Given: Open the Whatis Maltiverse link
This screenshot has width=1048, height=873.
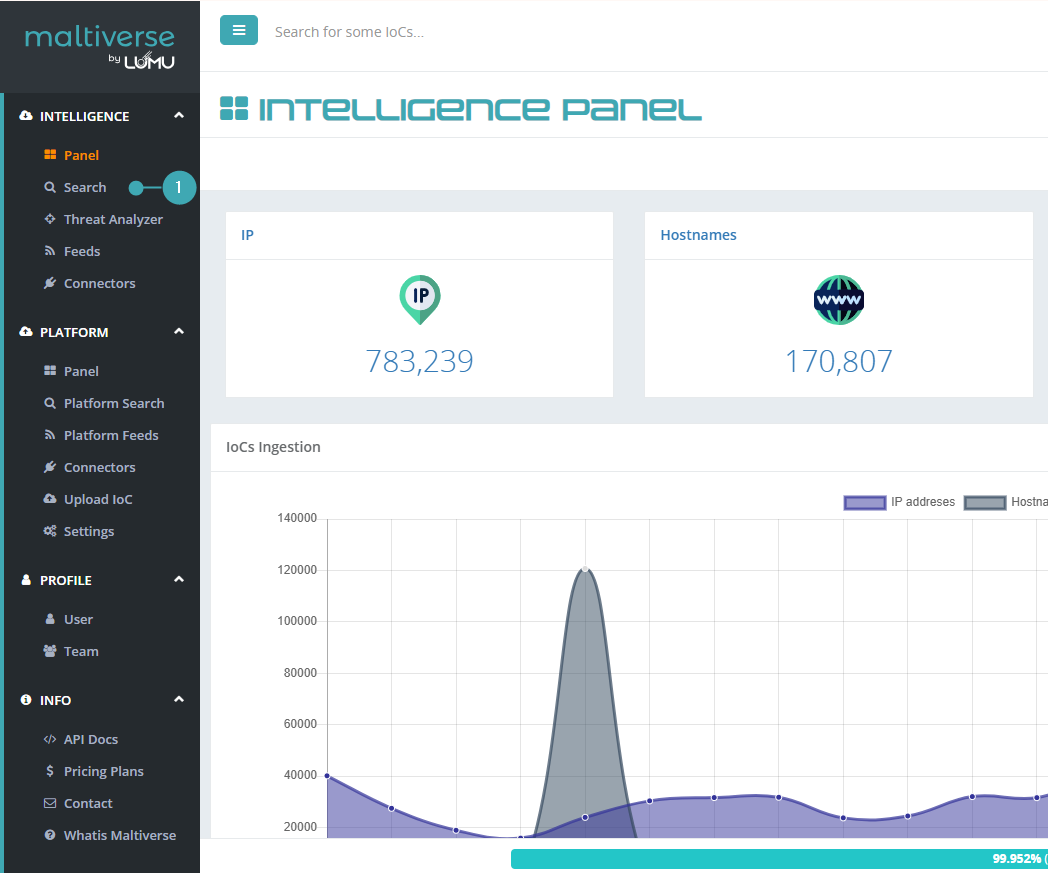Looking at the screenshot, I should tap(119, 835).
